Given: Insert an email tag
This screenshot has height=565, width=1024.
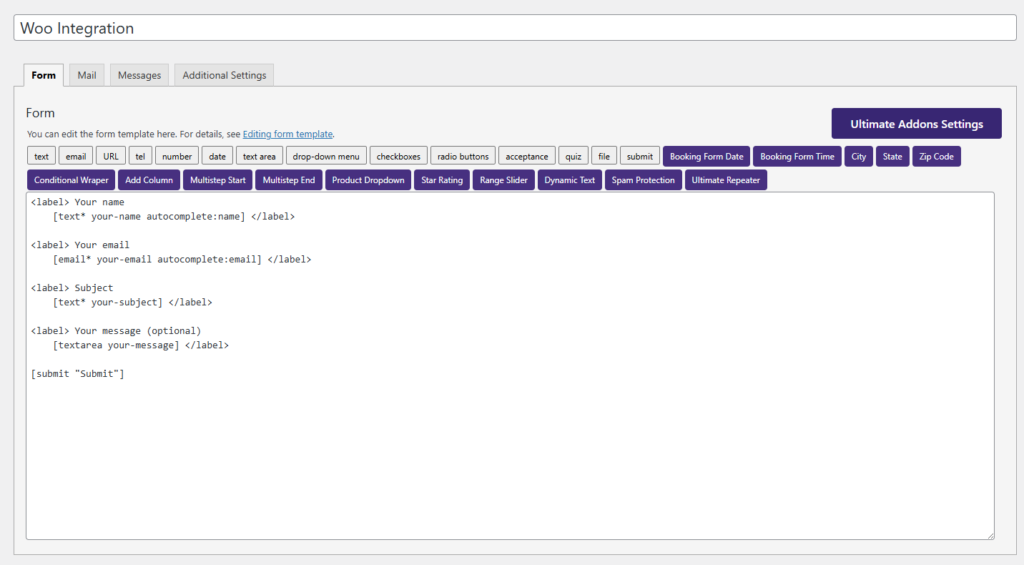Looking at the screenshot, I should click(x=76, y=156).
